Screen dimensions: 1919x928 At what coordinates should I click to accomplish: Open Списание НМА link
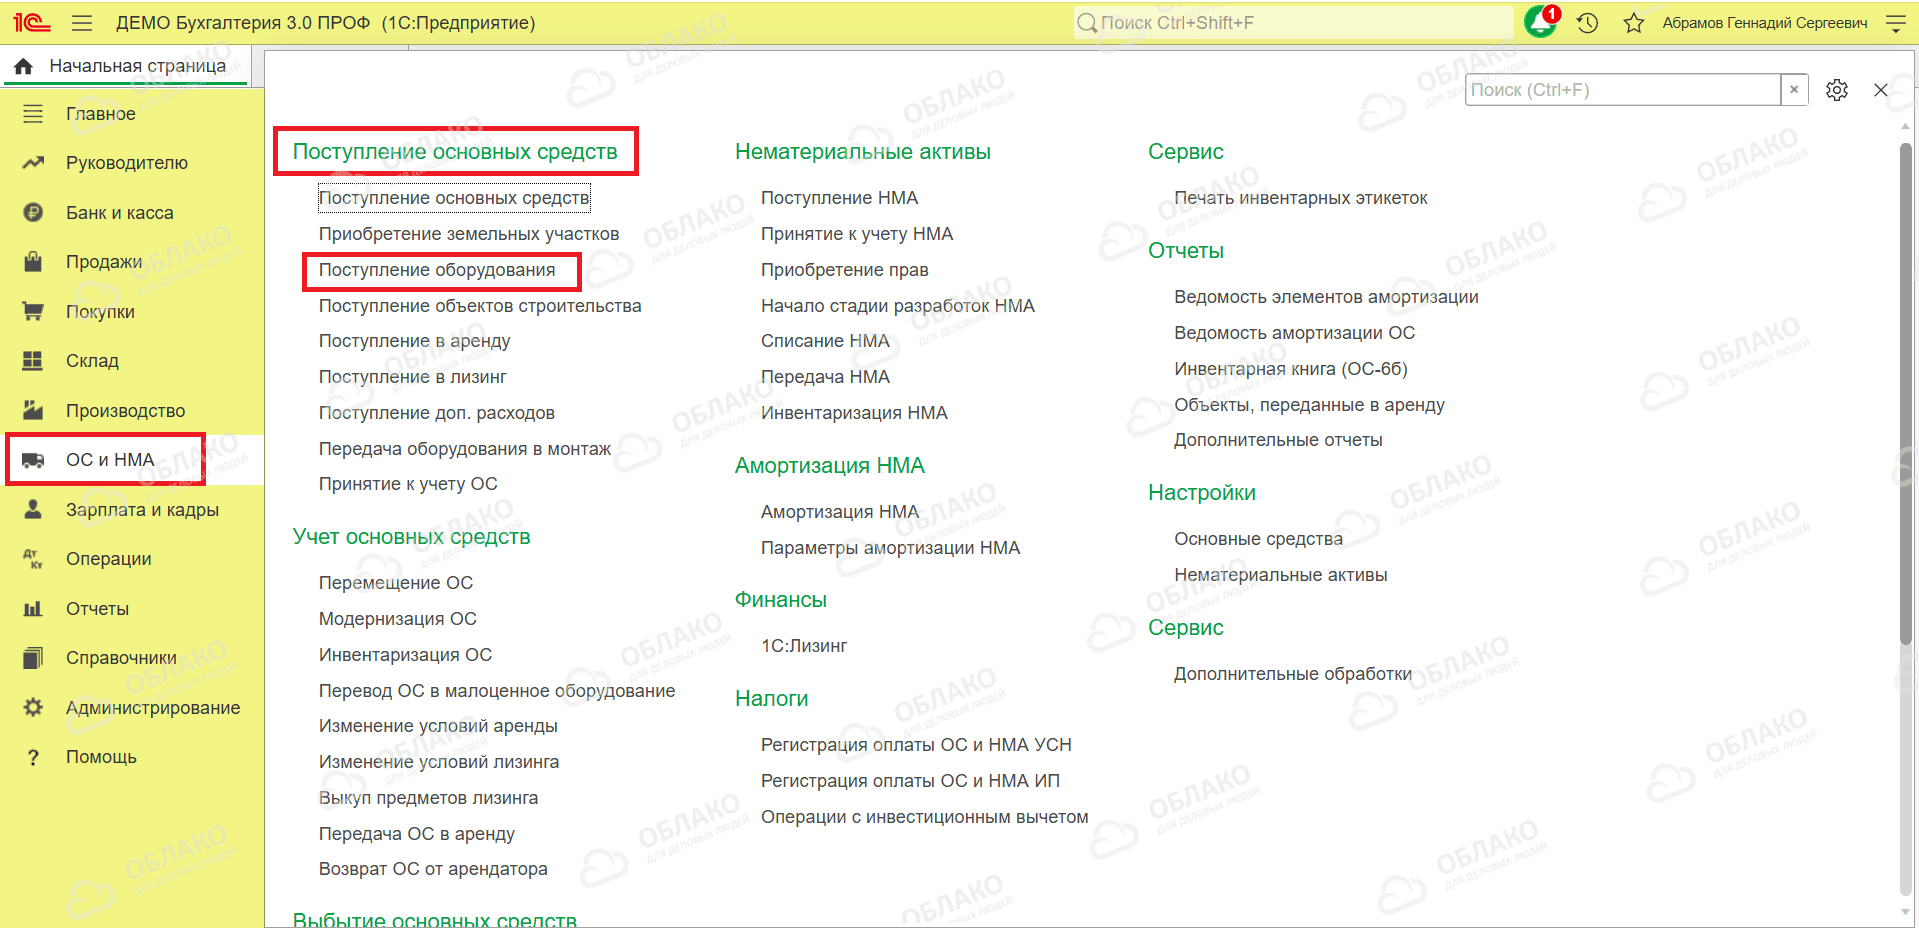point(825,341)
